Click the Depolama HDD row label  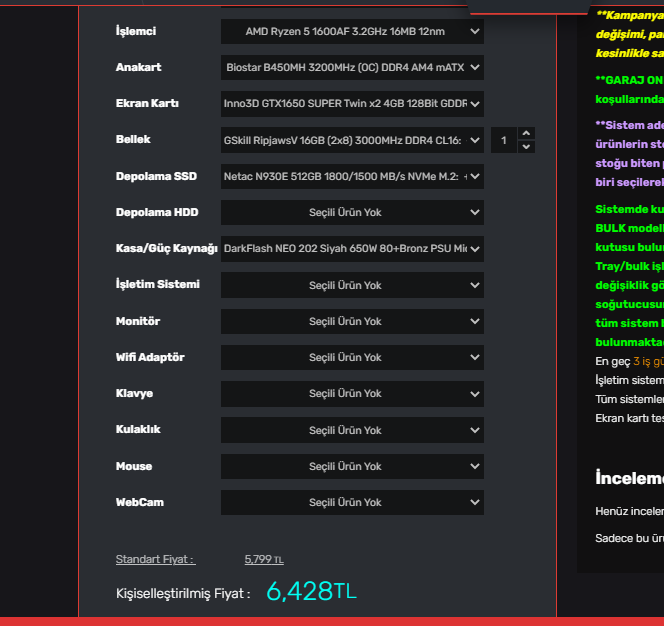[157, 212]
